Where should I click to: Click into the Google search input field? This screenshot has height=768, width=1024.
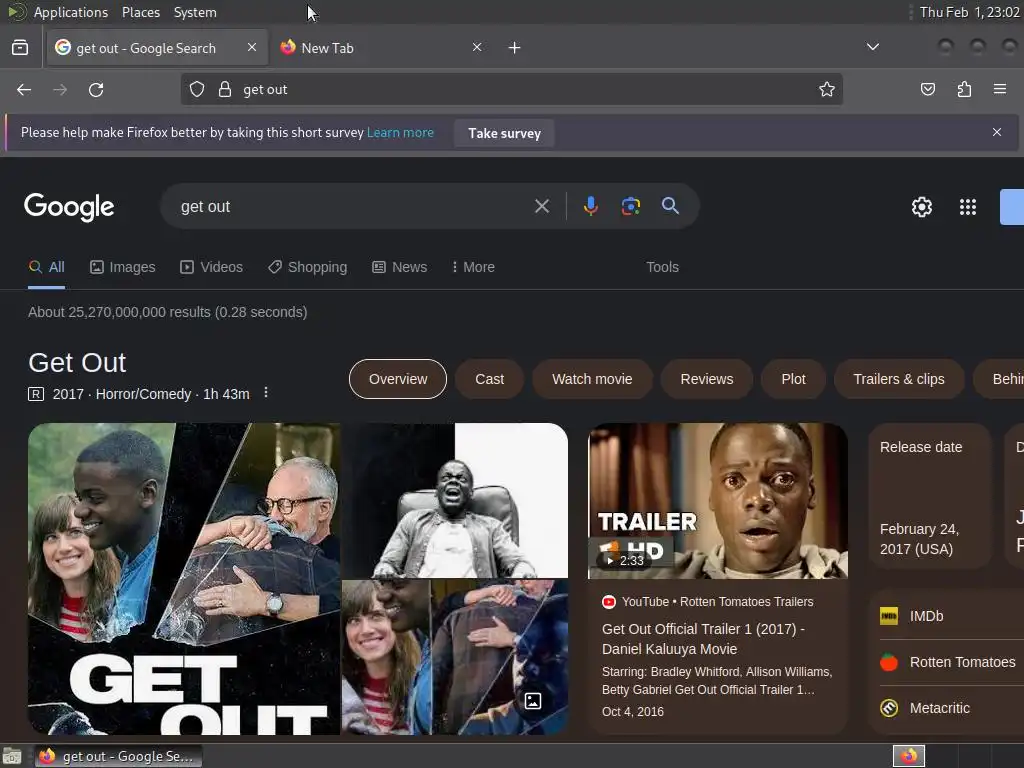coord(353,206)
